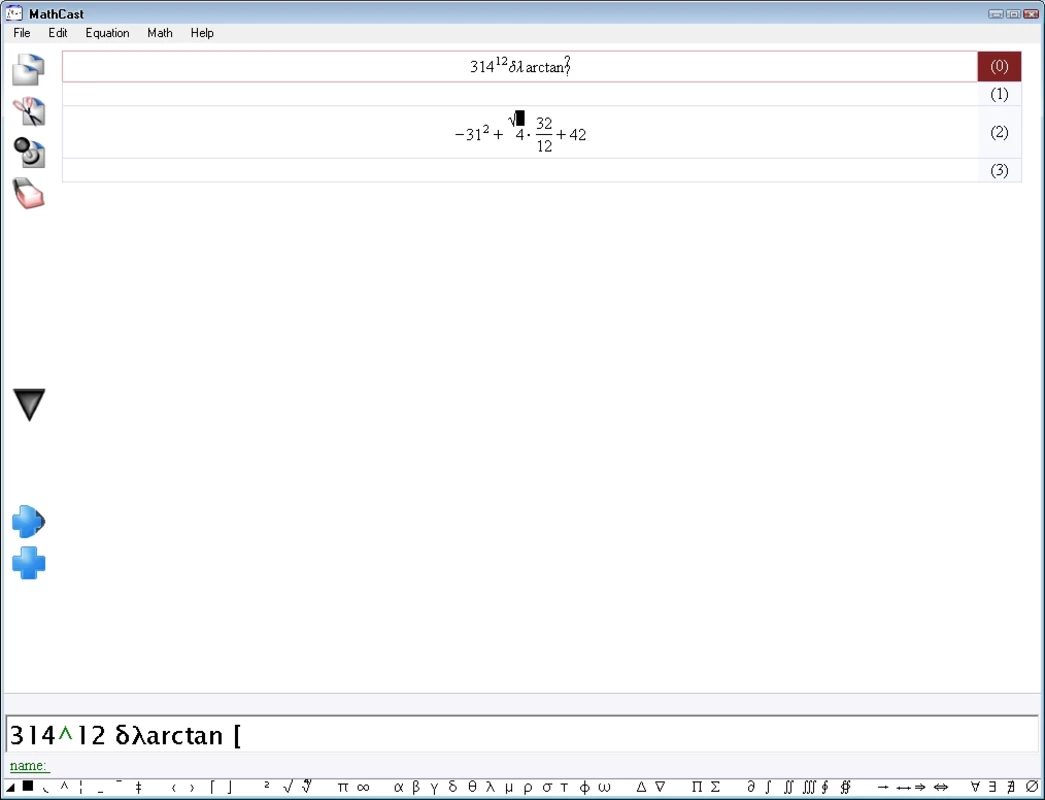Insert the omega symbol

point(604,787)
